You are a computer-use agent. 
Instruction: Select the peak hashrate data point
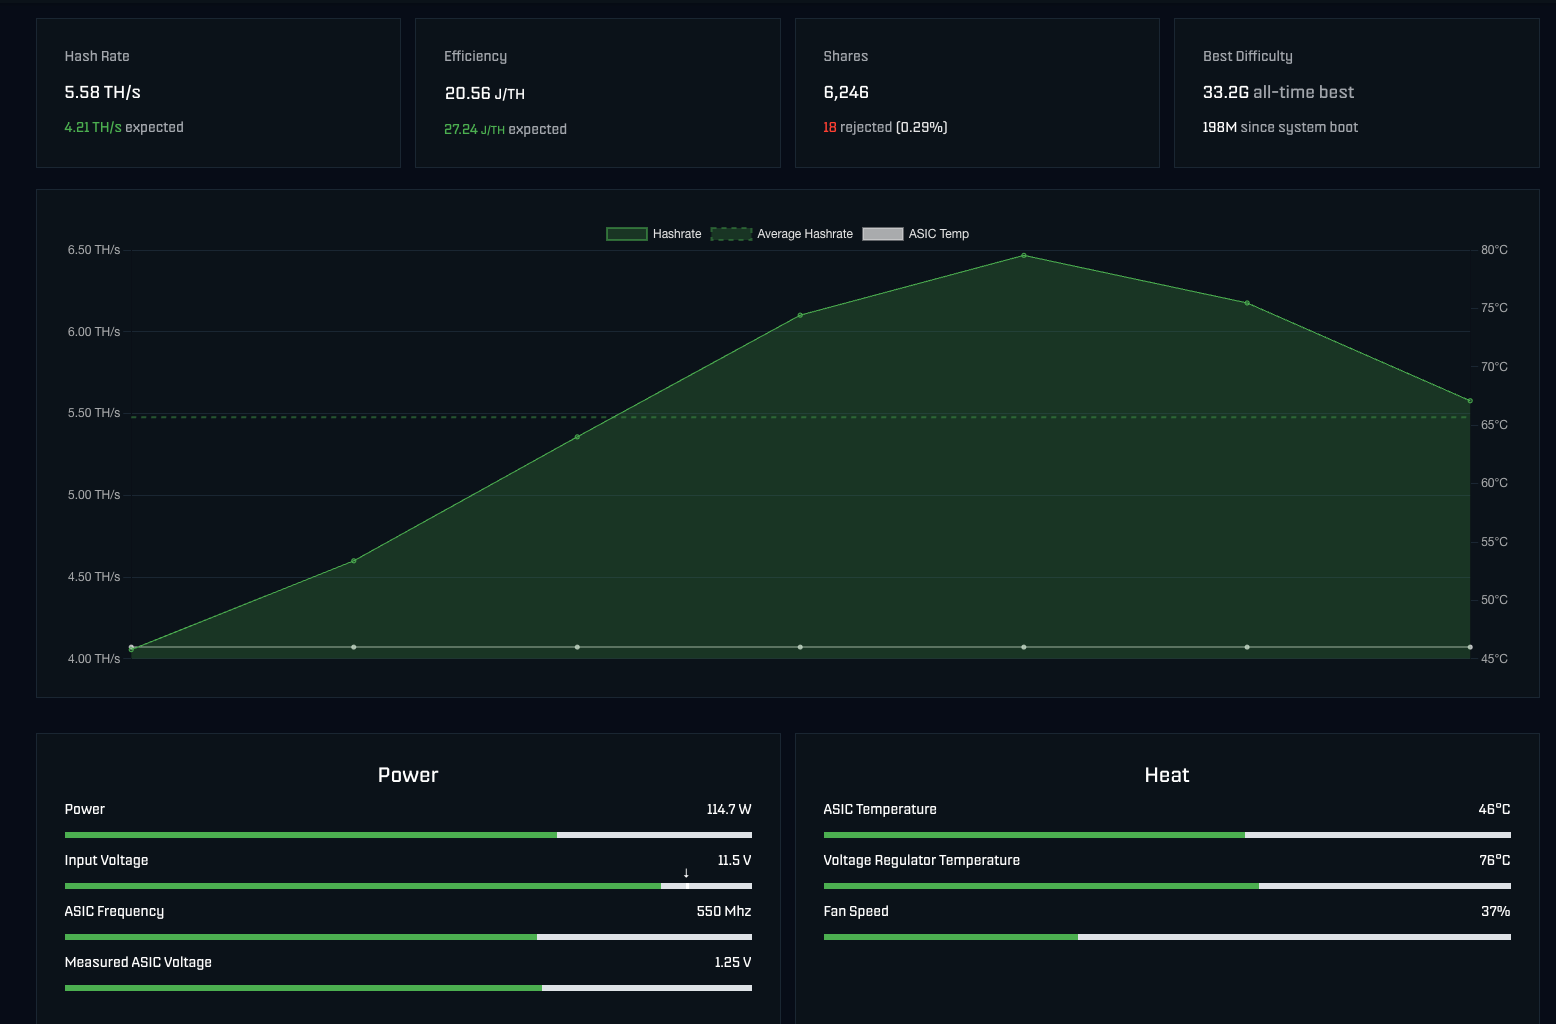[x=1023, y=256]
